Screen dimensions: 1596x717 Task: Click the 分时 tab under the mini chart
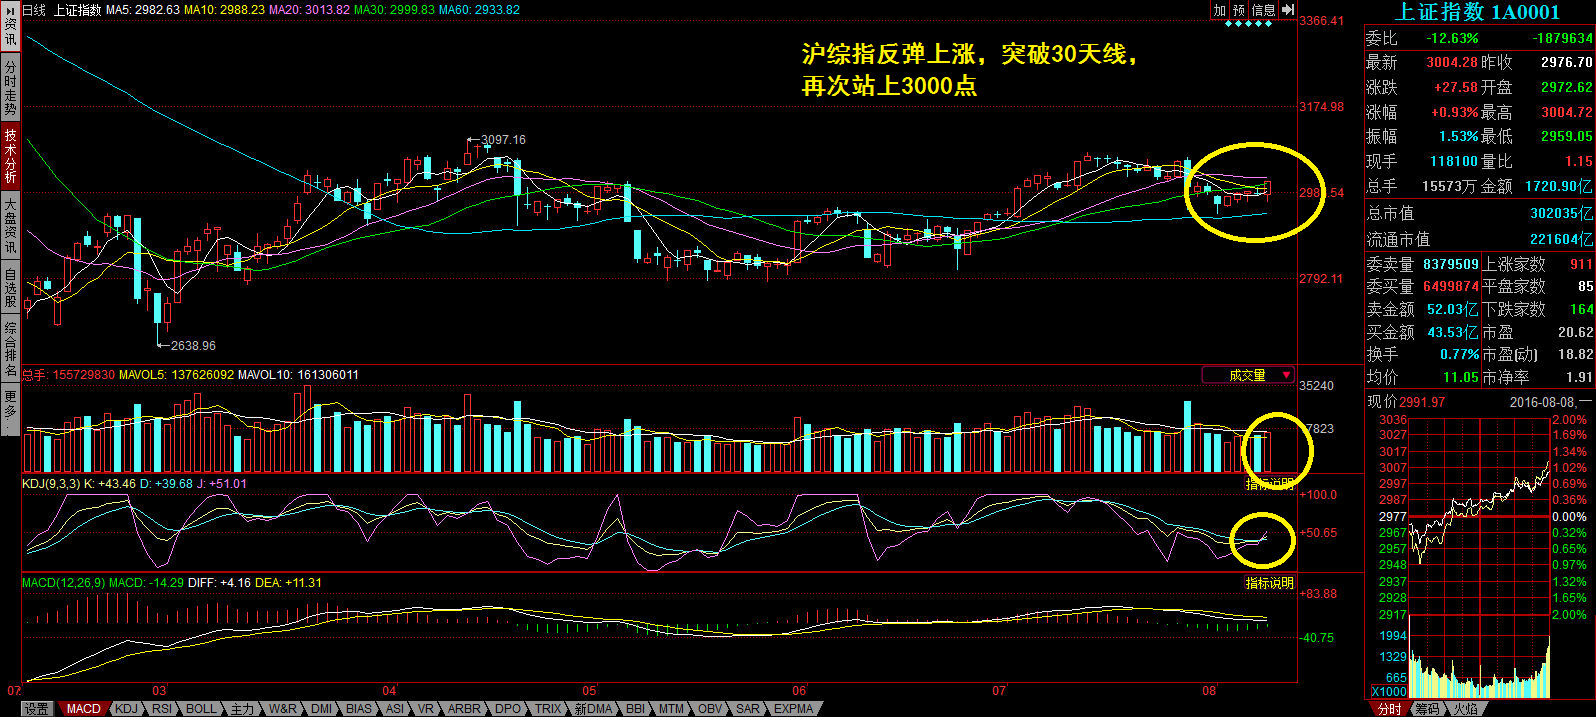[x=1389, y=709]
